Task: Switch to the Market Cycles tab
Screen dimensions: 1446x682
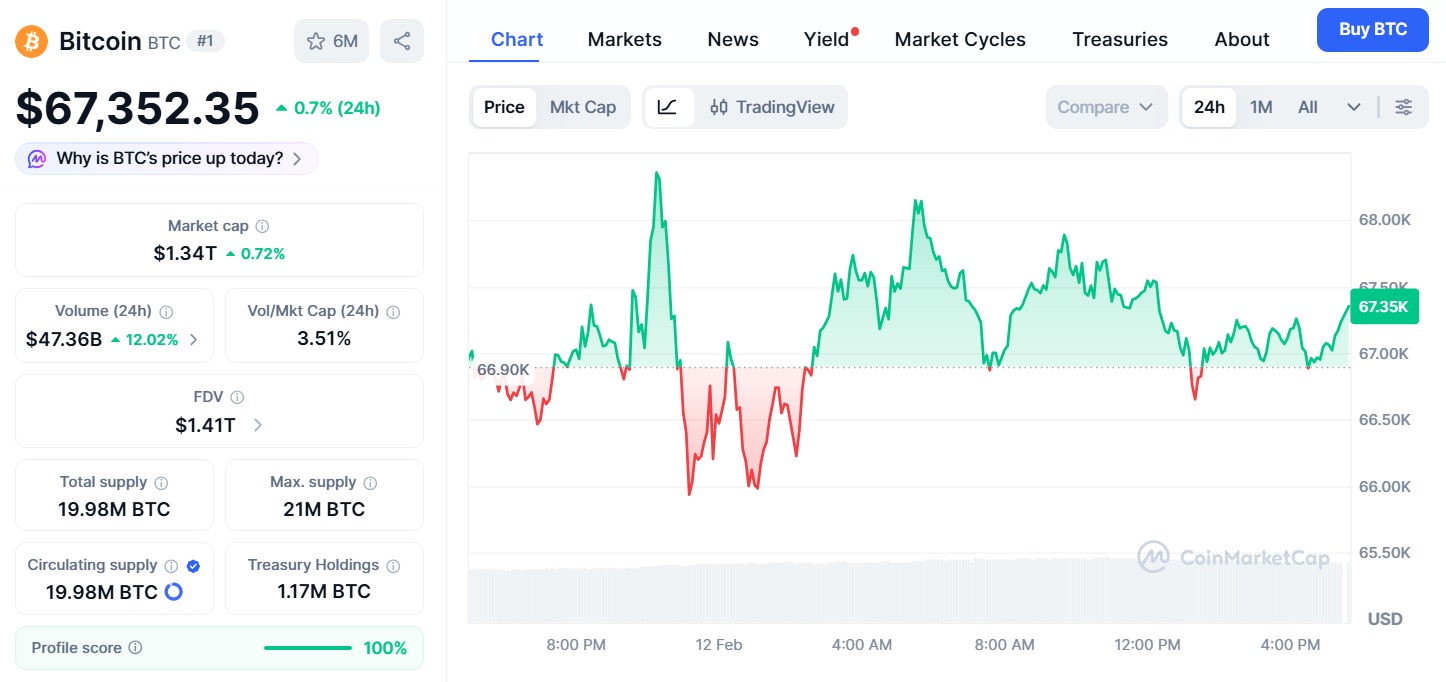Action: 960,39
